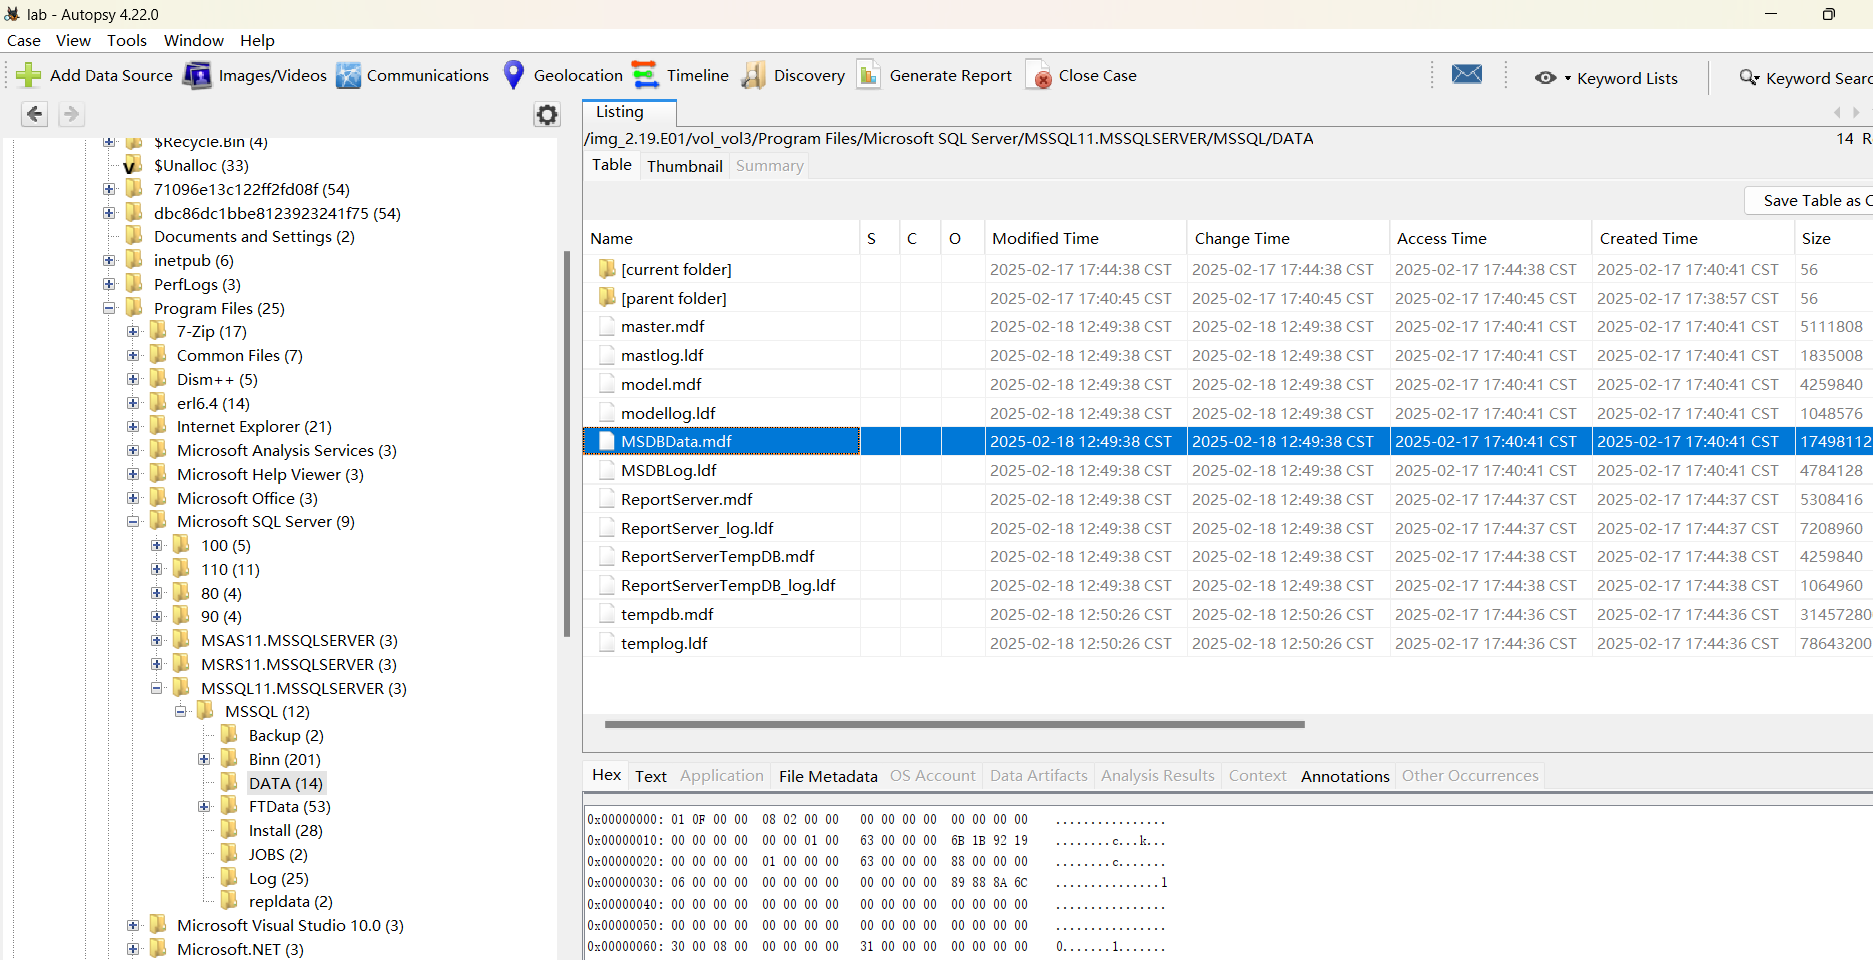Viewport: 1873px width, 960px height.
Task: Click the $Unalloc virtual folder icon
Action: 133,165
